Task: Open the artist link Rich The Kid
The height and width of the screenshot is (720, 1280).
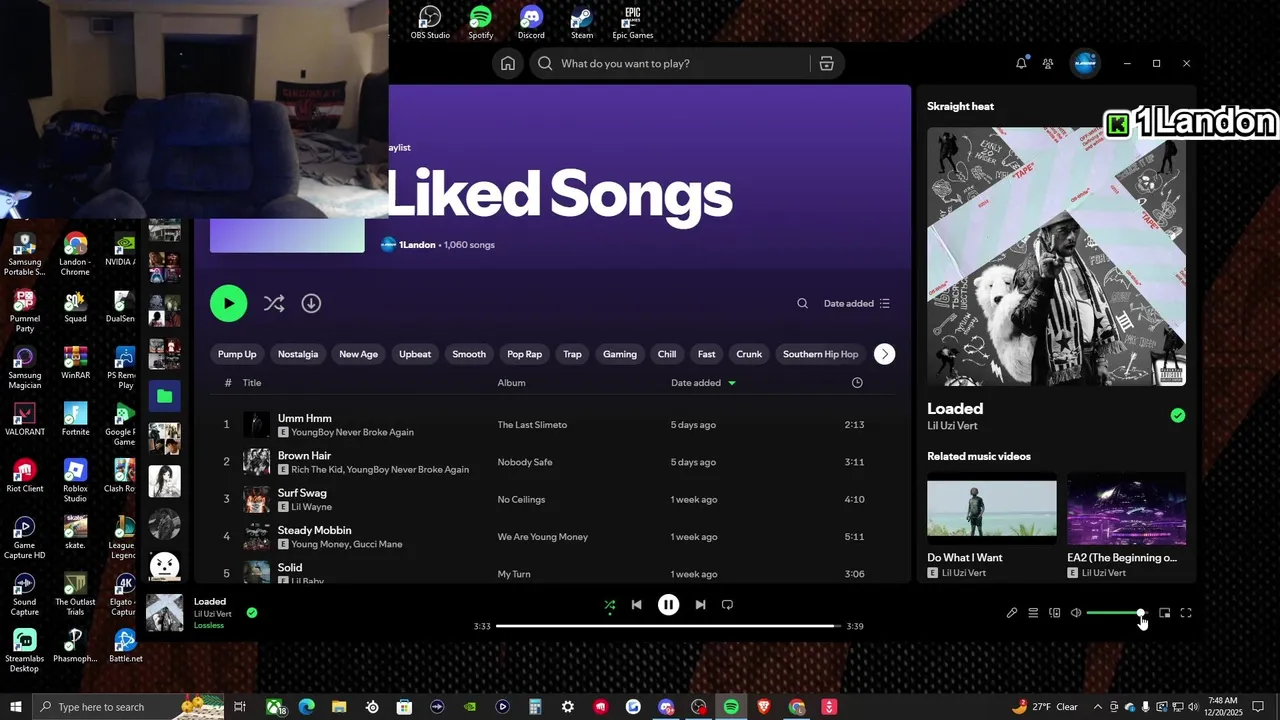Action: [316, 470]
